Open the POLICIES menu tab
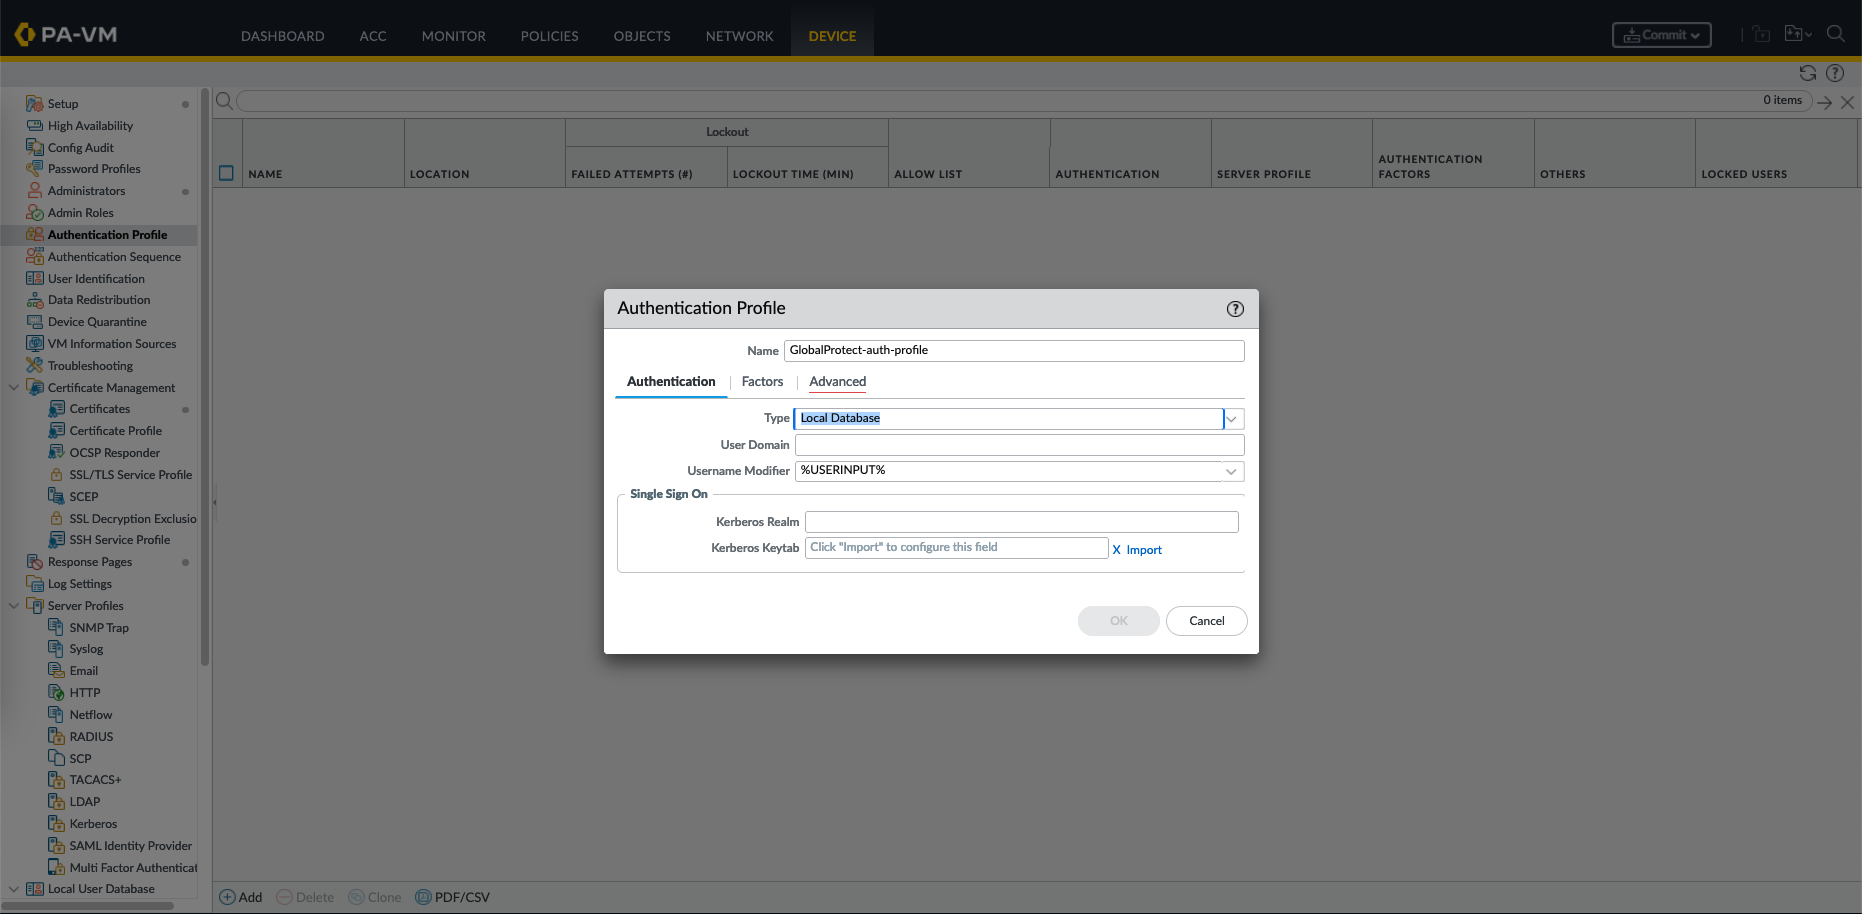 click(x=549, y=36)
